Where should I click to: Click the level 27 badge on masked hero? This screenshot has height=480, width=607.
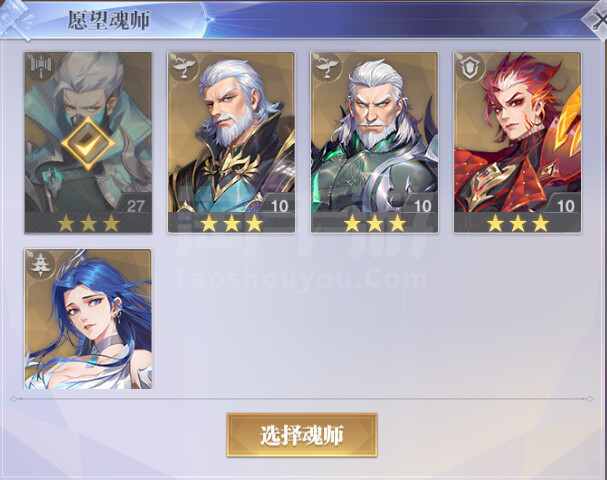click(135, 206)
